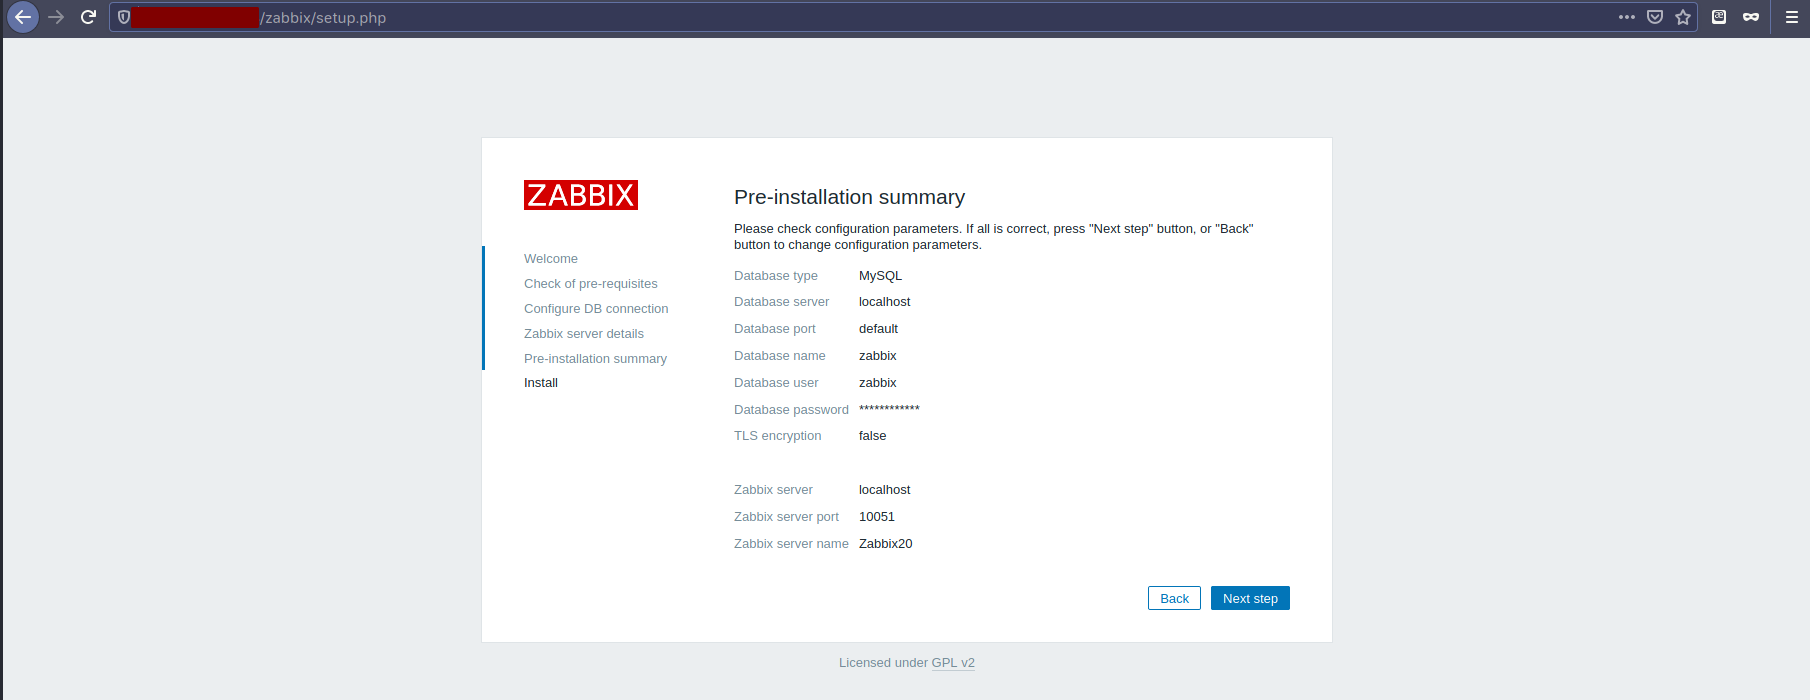Screen dimensions: 1810x700
Task: Open the page actions three-dots menu
Action: [1627, 17]
